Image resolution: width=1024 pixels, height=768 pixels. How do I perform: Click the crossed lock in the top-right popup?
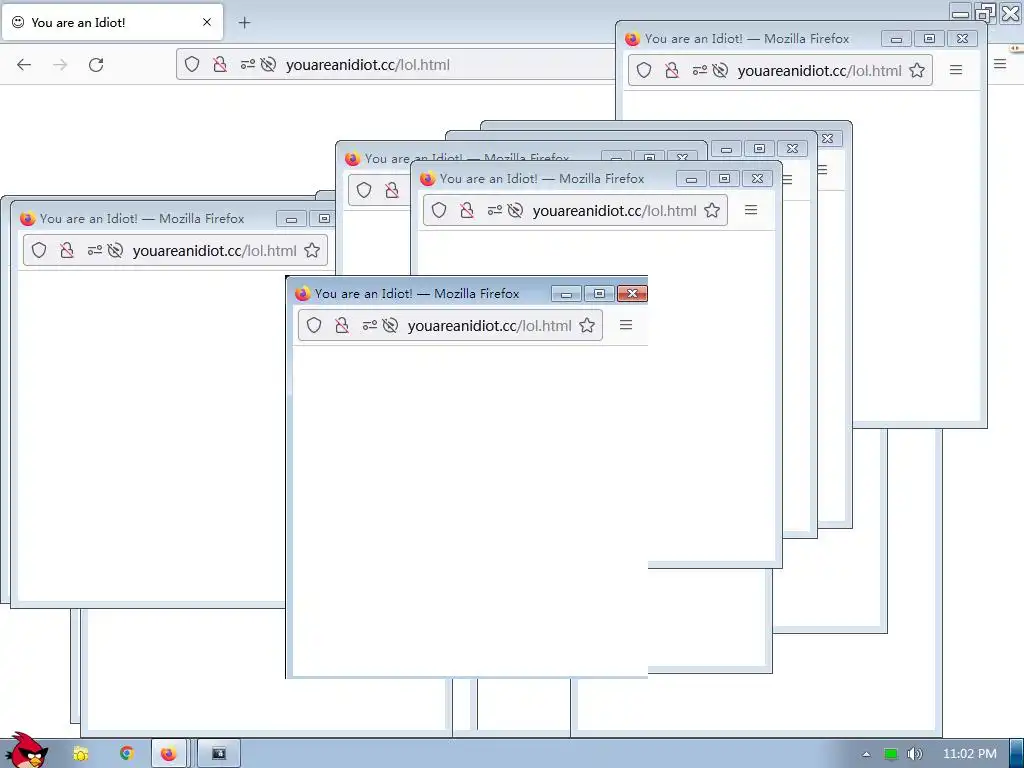[x=671, y=70]
